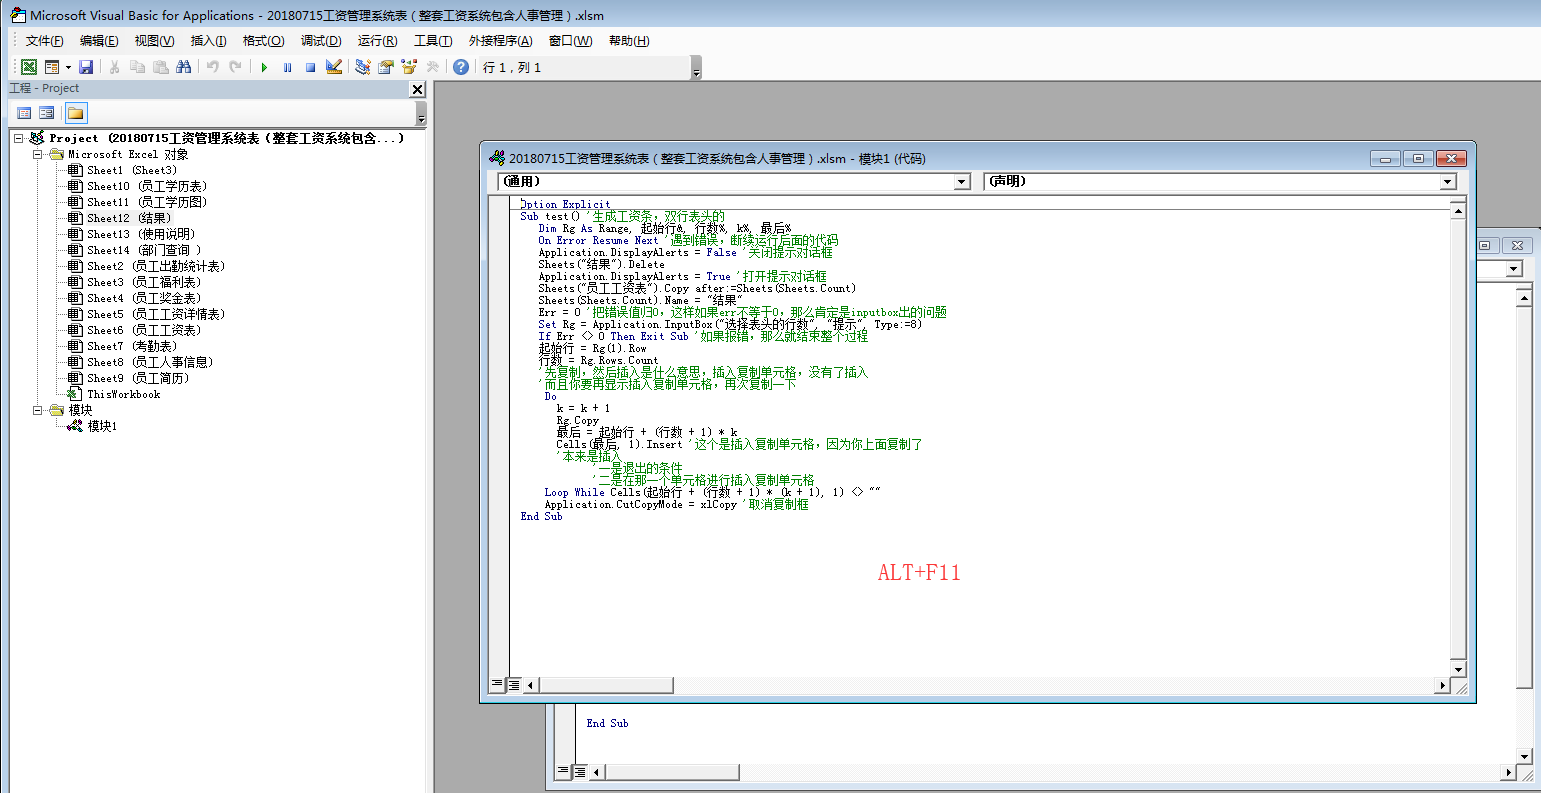Open the 文件(F) menu

[x=44, y=41]
